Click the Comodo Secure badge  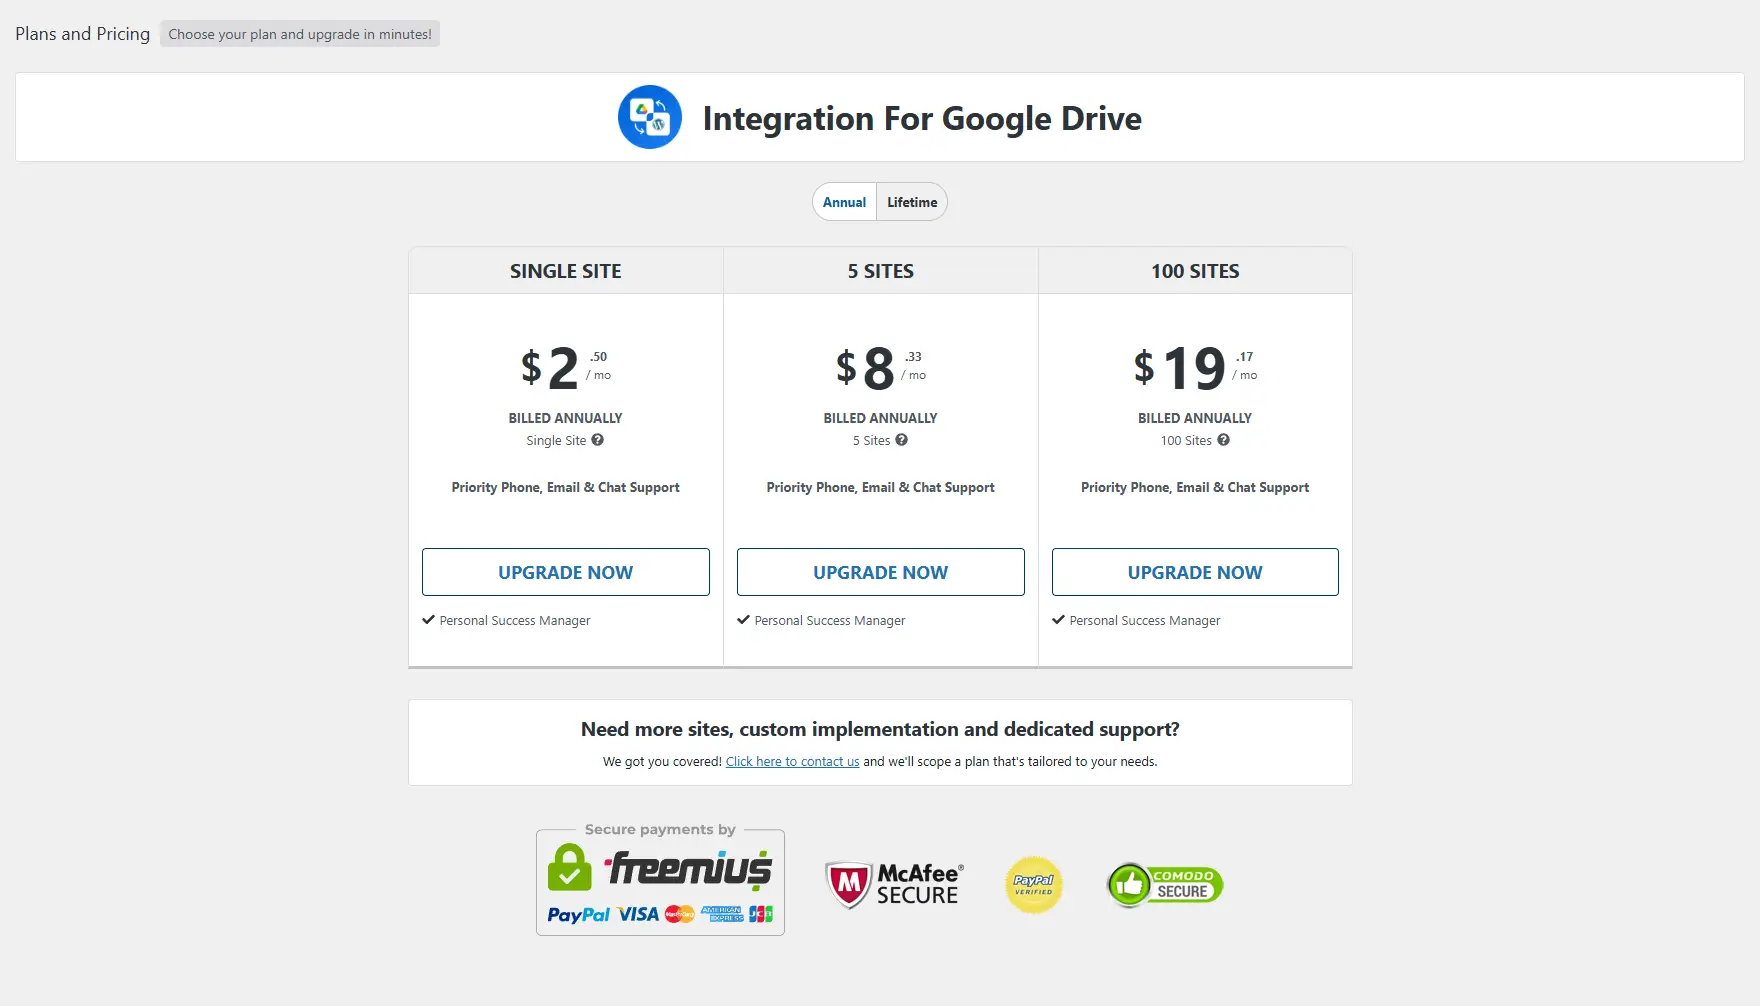tap(1165, 885)
